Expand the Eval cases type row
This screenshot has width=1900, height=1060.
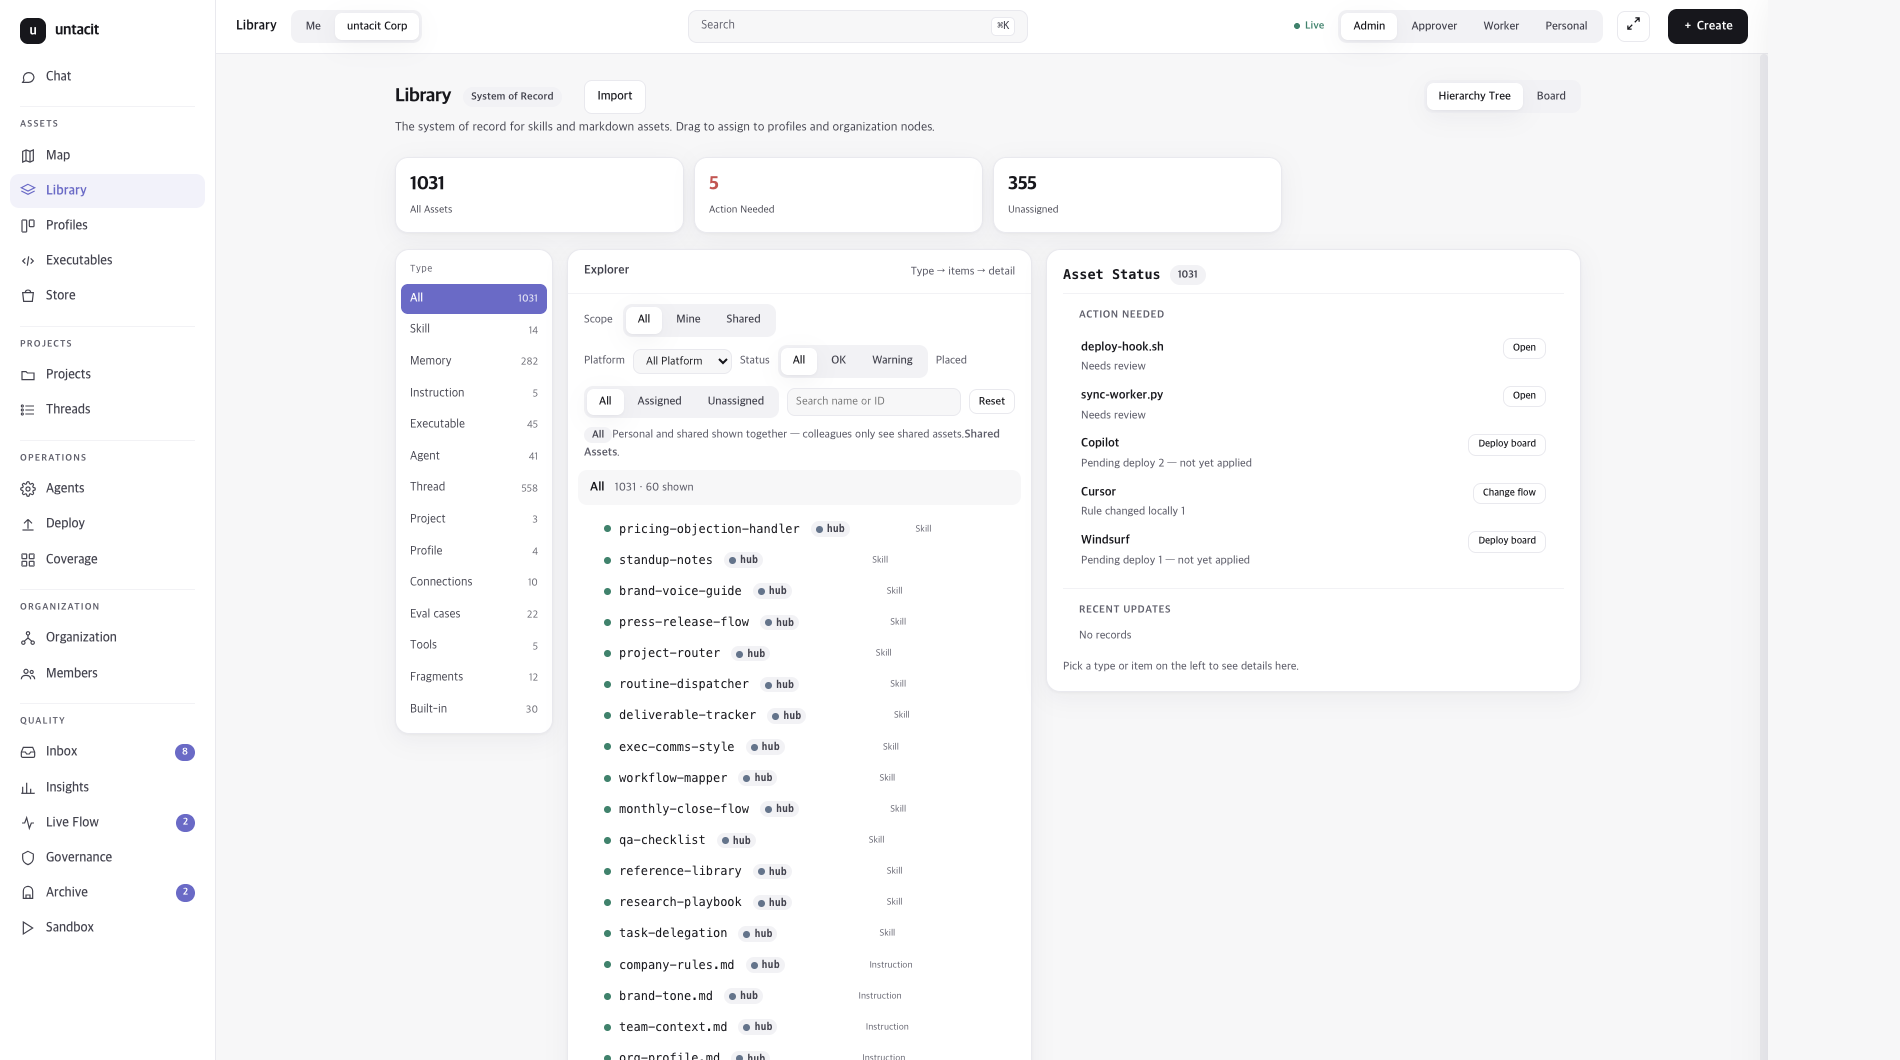coord(474,614)
